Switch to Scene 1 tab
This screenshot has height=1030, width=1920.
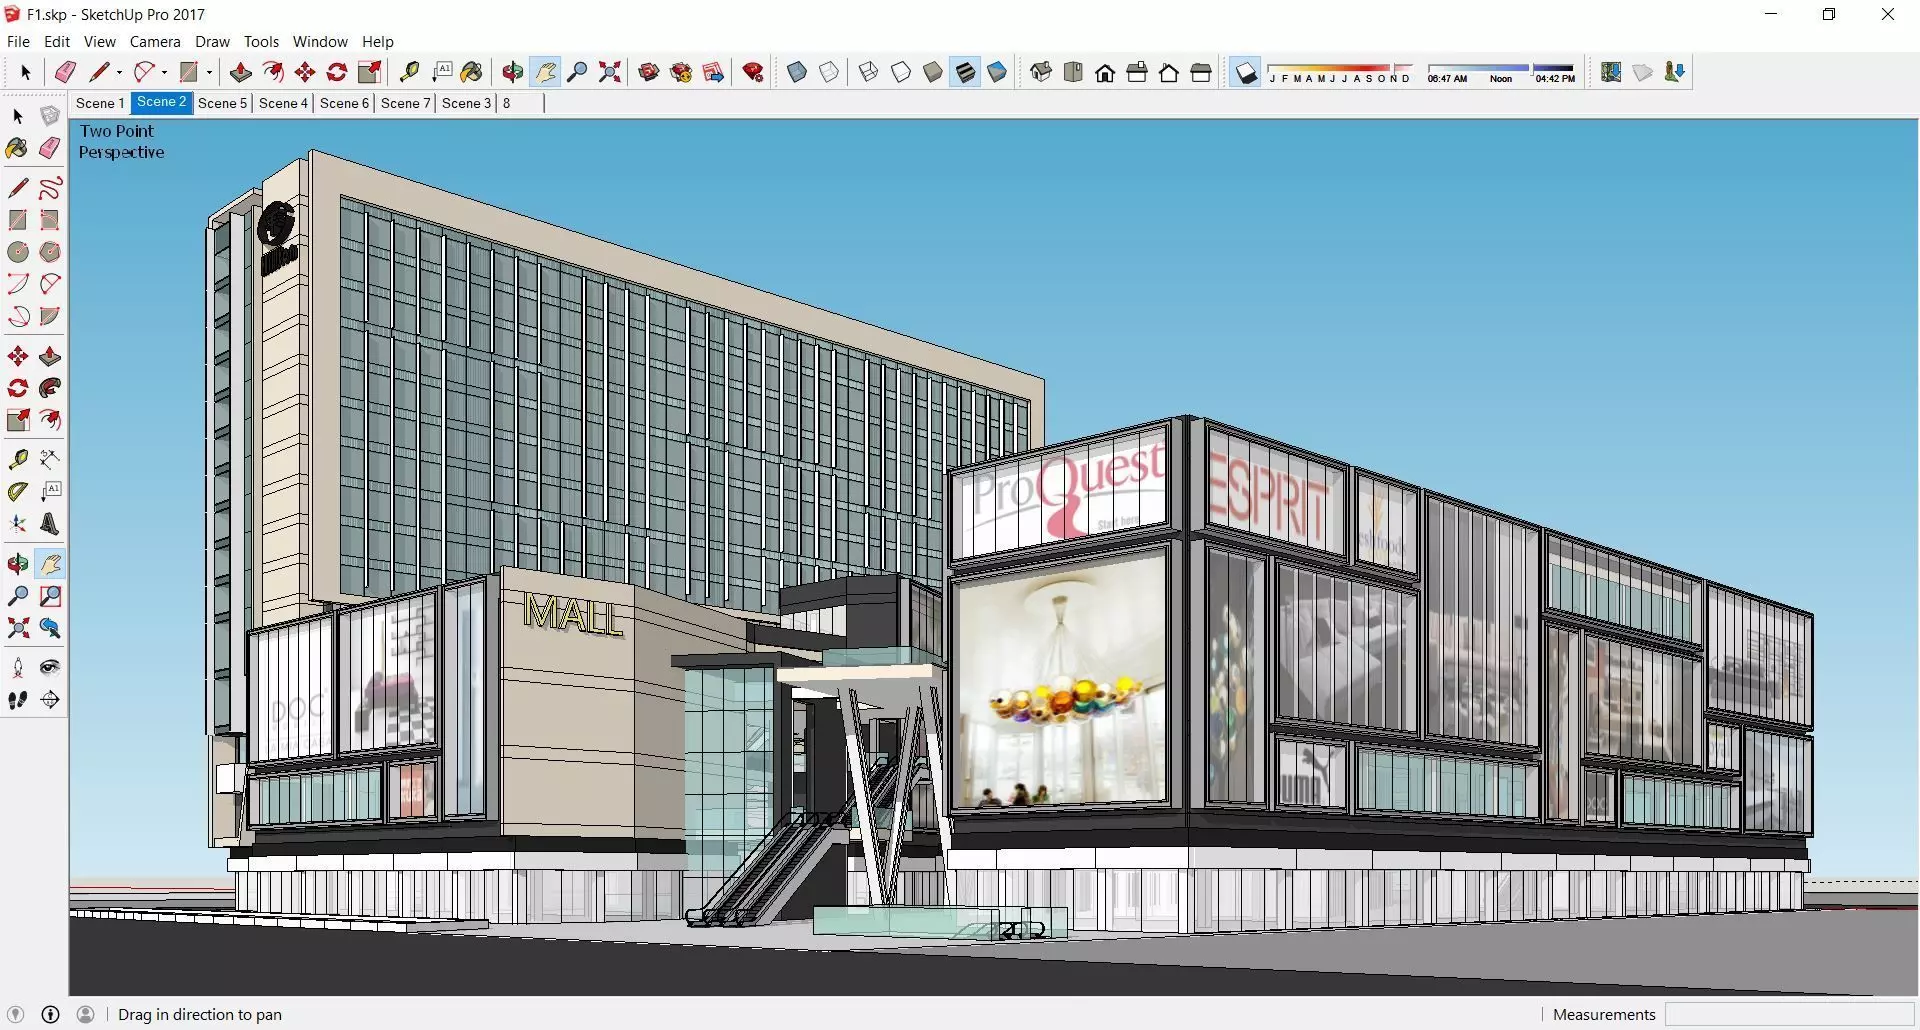click(x=100, y=103)
